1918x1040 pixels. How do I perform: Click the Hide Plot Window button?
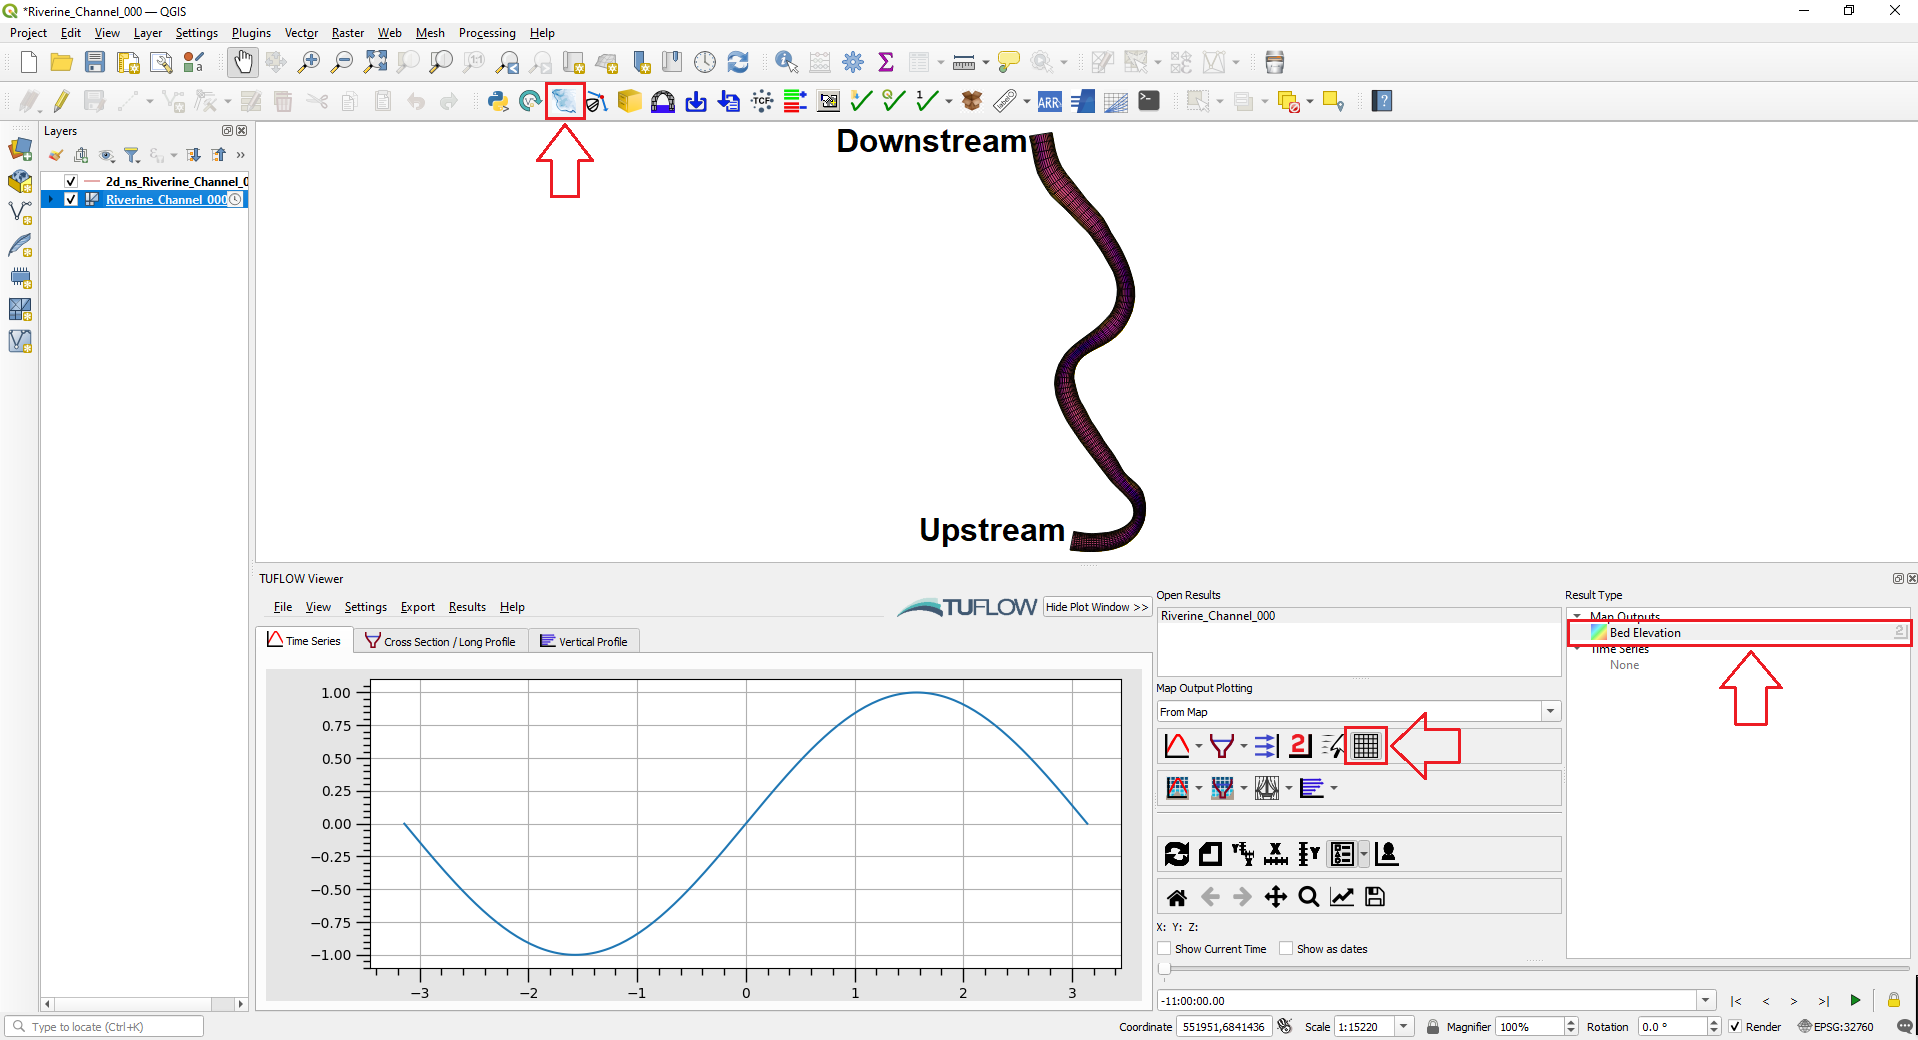click(1096, 607)
